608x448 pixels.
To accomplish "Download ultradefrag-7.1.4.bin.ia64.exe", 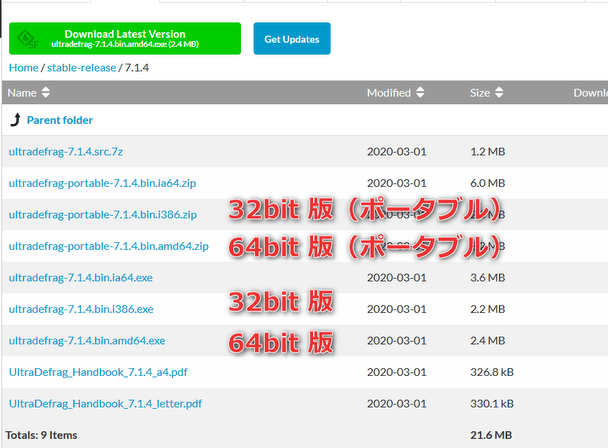I will tap(81, 278).
